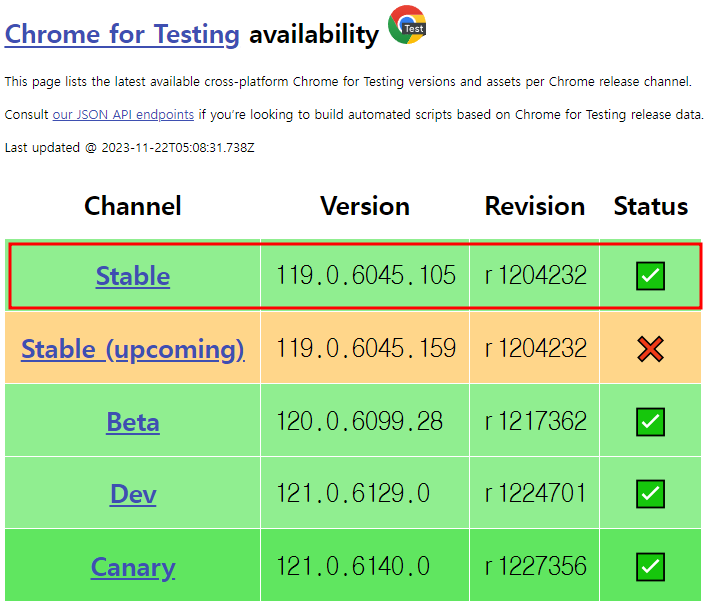709x608 pixels.
Task: Open the Stable (upcoming) channel link
Action: click(133, 349)
